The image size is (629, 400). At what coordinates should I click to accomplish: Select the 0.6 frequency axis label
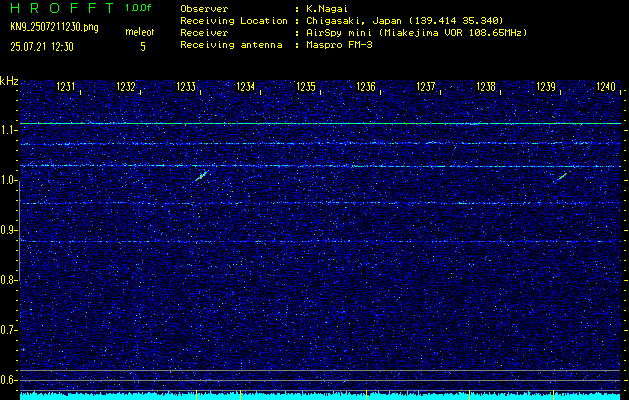pos(8,380)
